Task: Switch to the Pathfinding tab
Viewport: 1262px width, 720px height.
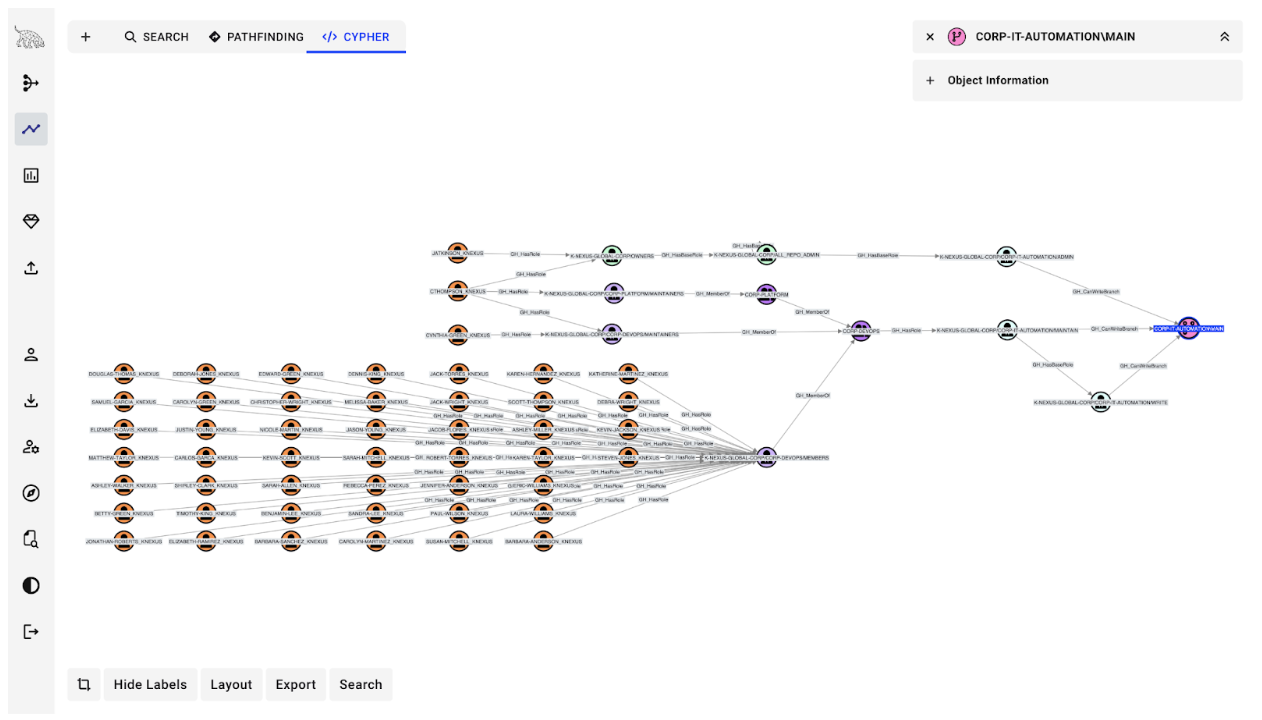Action: click(256, 37)
